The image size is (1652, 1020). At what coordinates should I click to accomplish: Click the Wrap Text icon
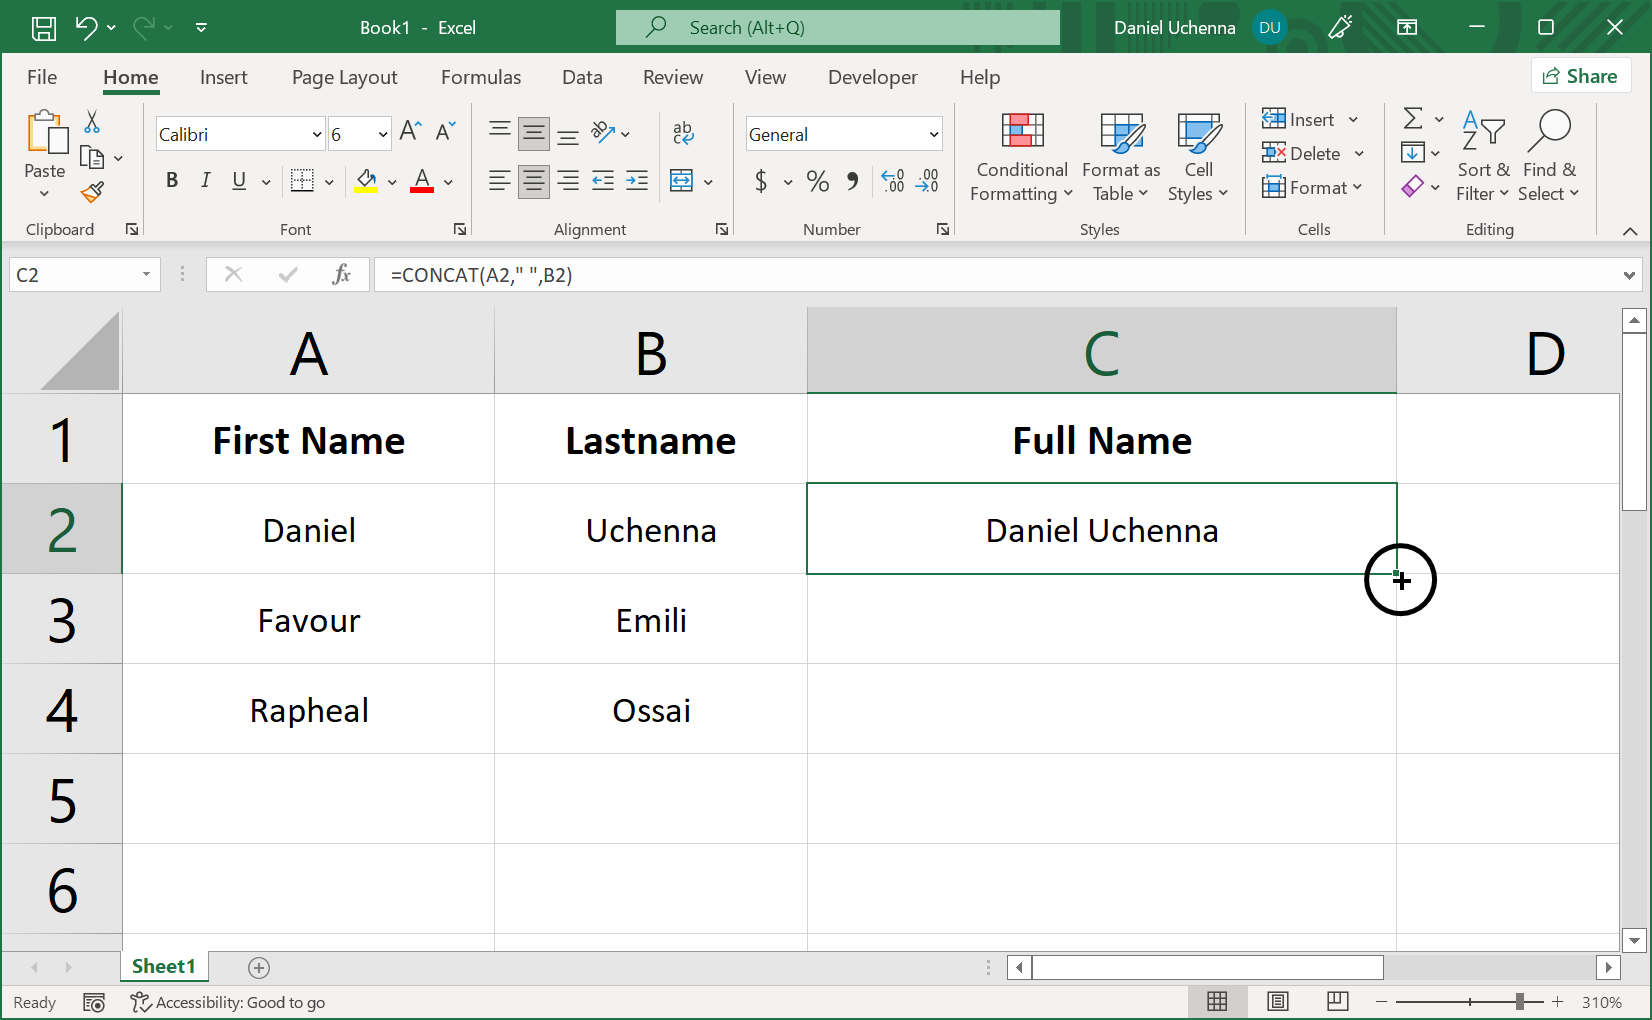pyautogui.click(x=683, y=132)
